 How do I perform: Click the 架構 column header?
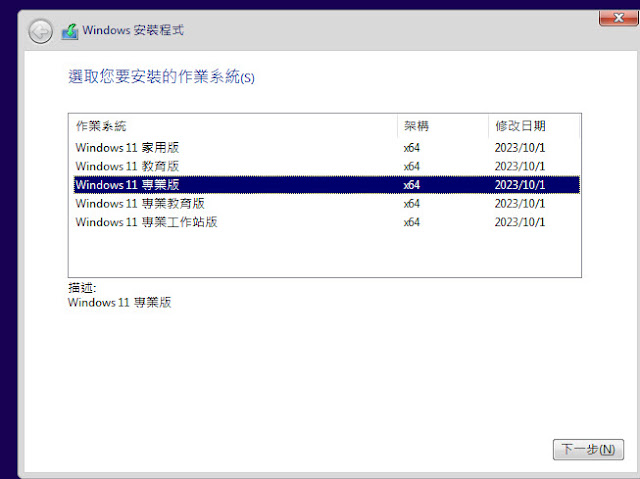[443, 126]
